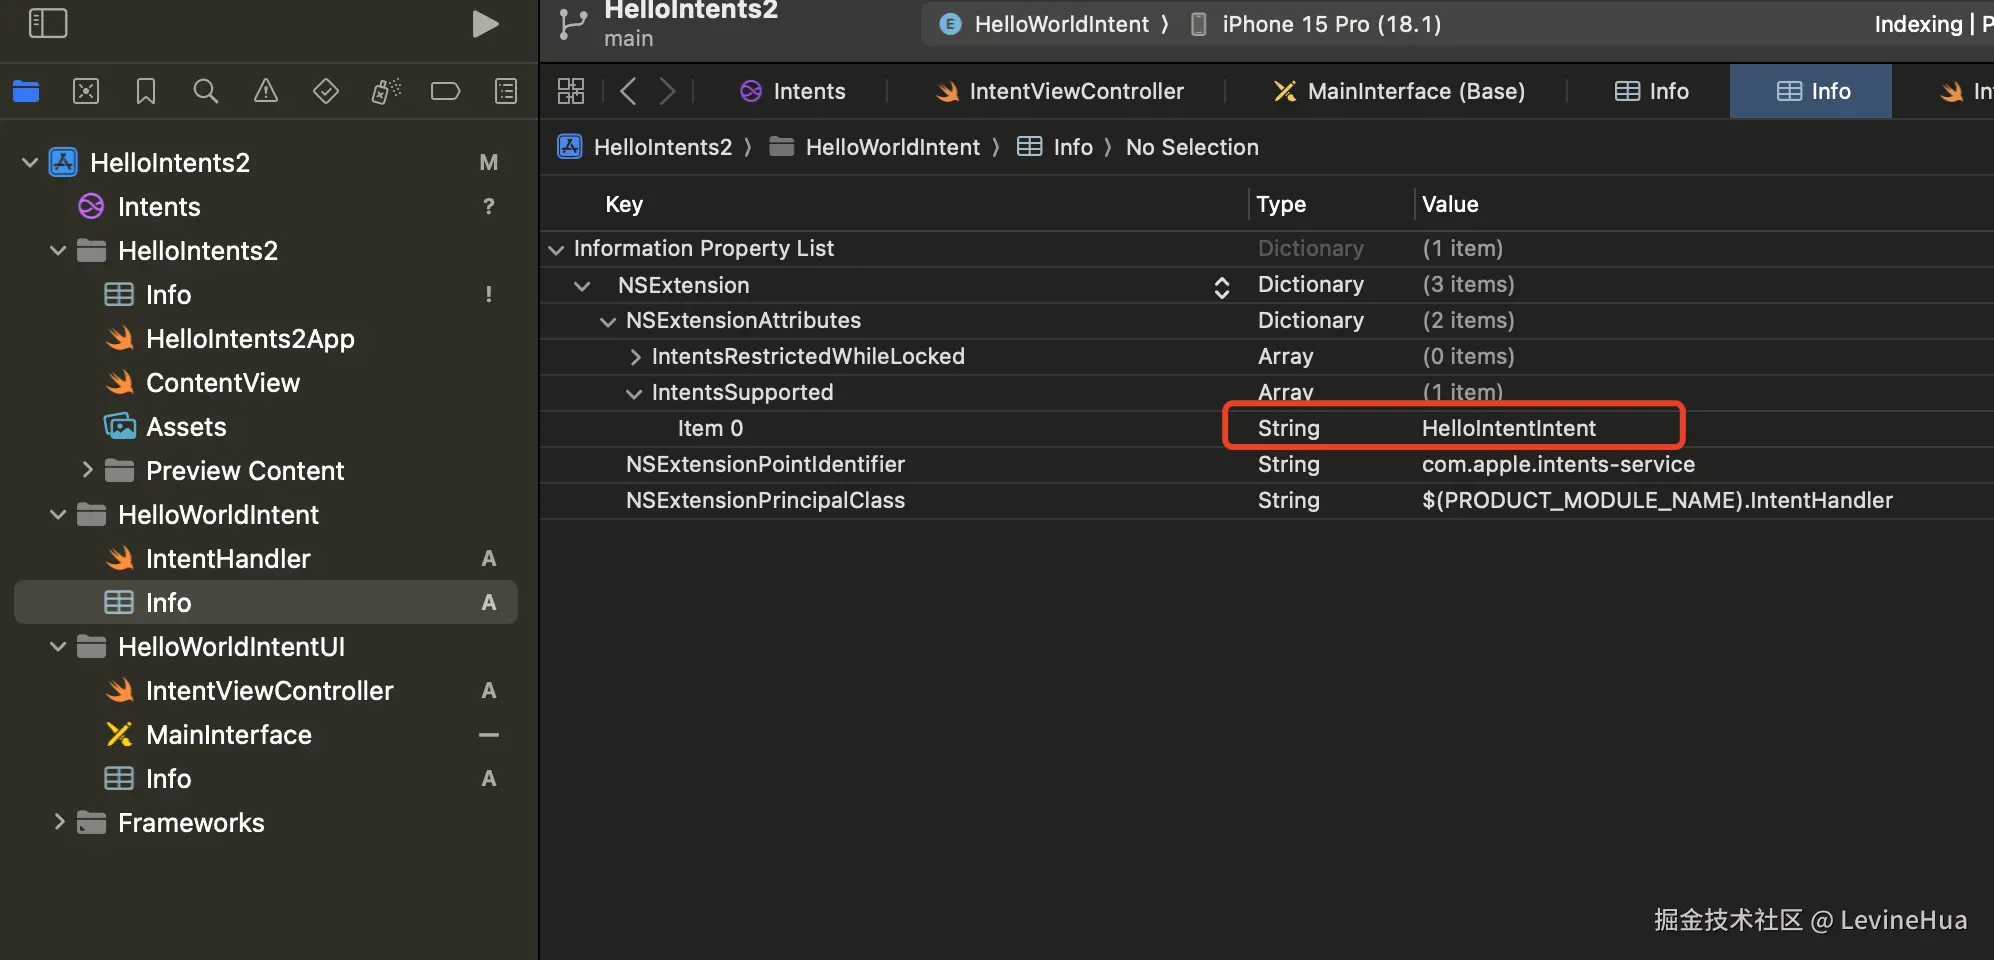The image size is (1994, 960).
Task: Go back in editor history
Action: tap(628, 91)
